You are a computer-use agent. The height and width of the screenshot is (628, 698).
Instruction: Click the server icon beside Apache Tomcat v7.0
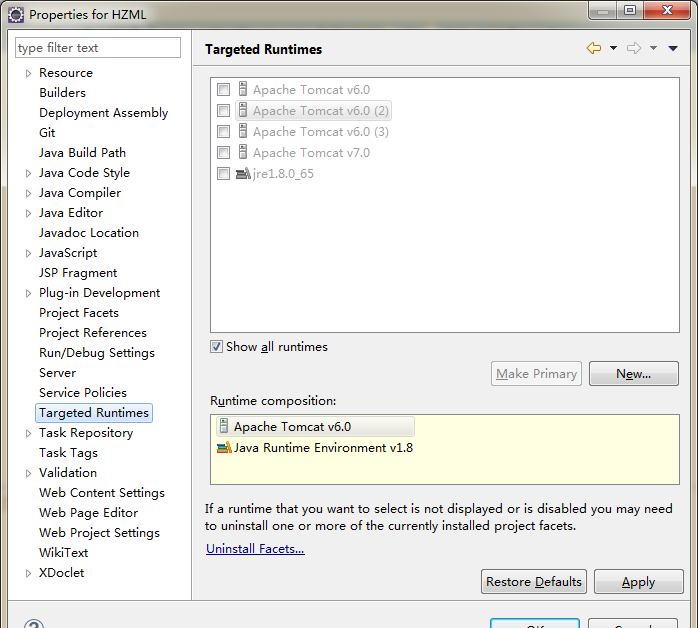pyautogui.click(x=243, y=152)
